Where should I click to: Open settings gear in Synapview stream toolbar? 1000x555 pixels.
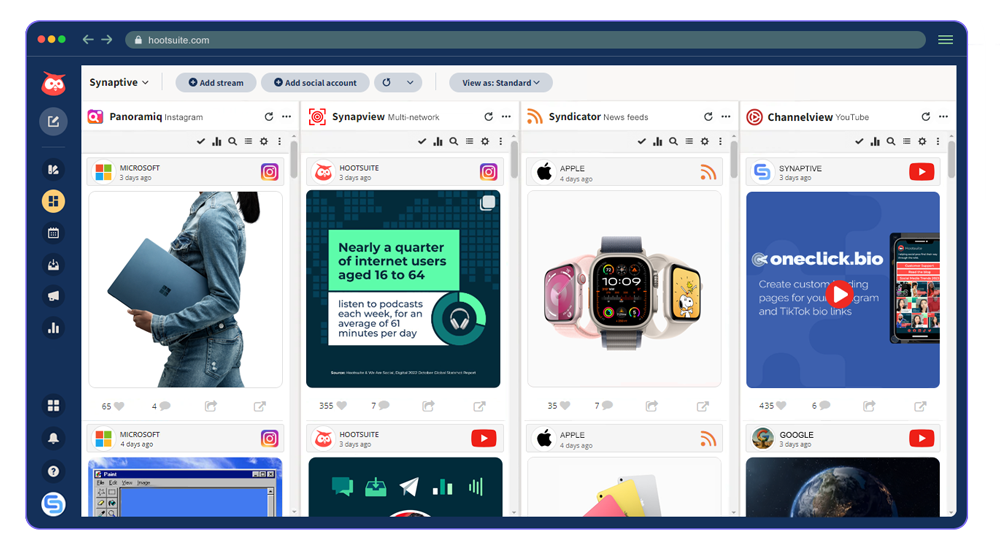tap(485, 142)
